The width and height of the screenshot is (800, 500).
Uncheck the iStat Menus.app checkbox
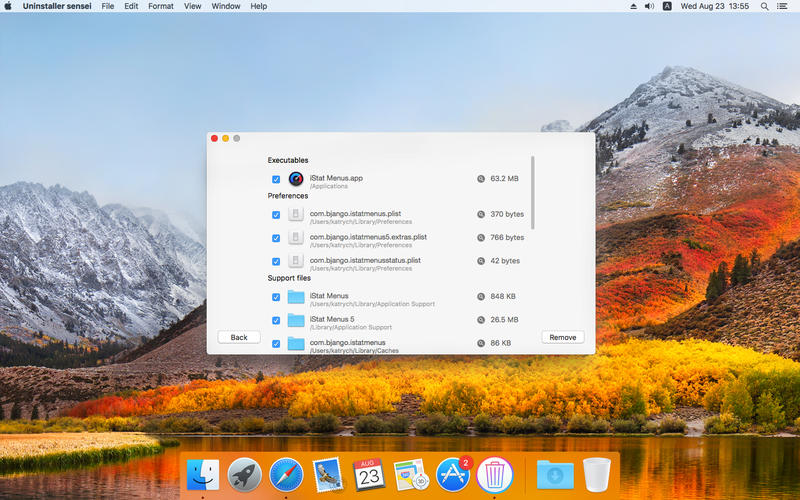point(276,179)
